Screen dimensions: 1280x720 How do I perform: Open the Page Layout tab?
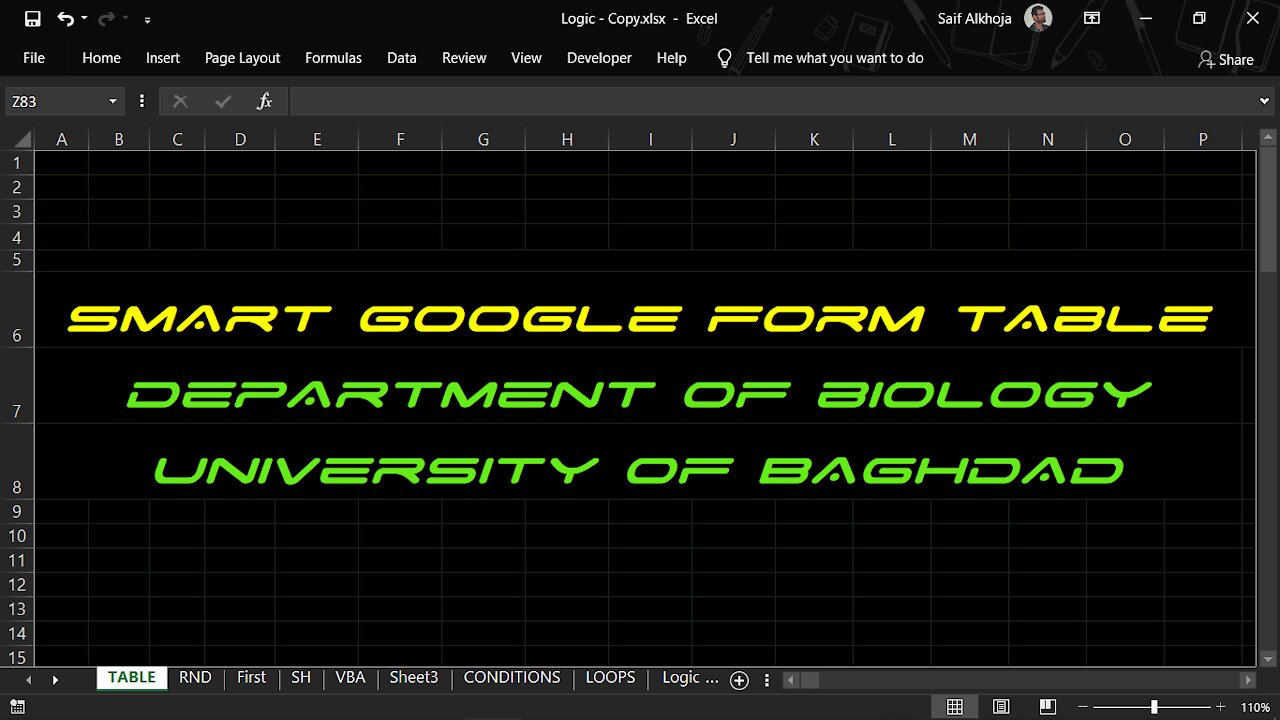coord(242,58)
